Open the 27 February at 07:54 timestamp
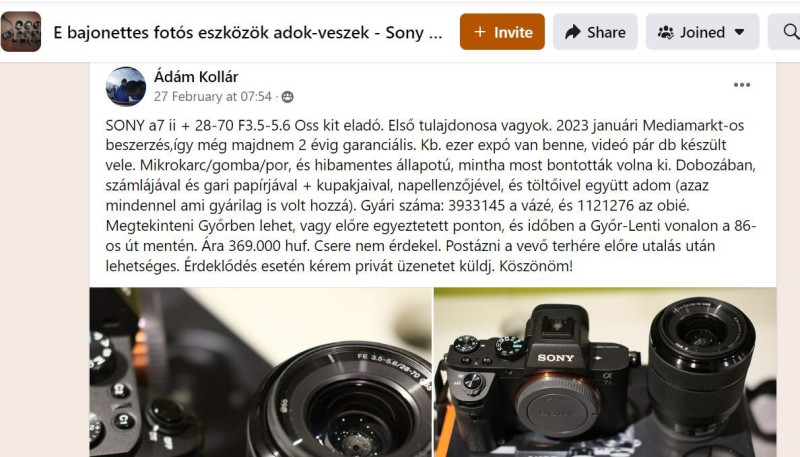The height and width of the screenshot is (457, 800). point(213,96)
